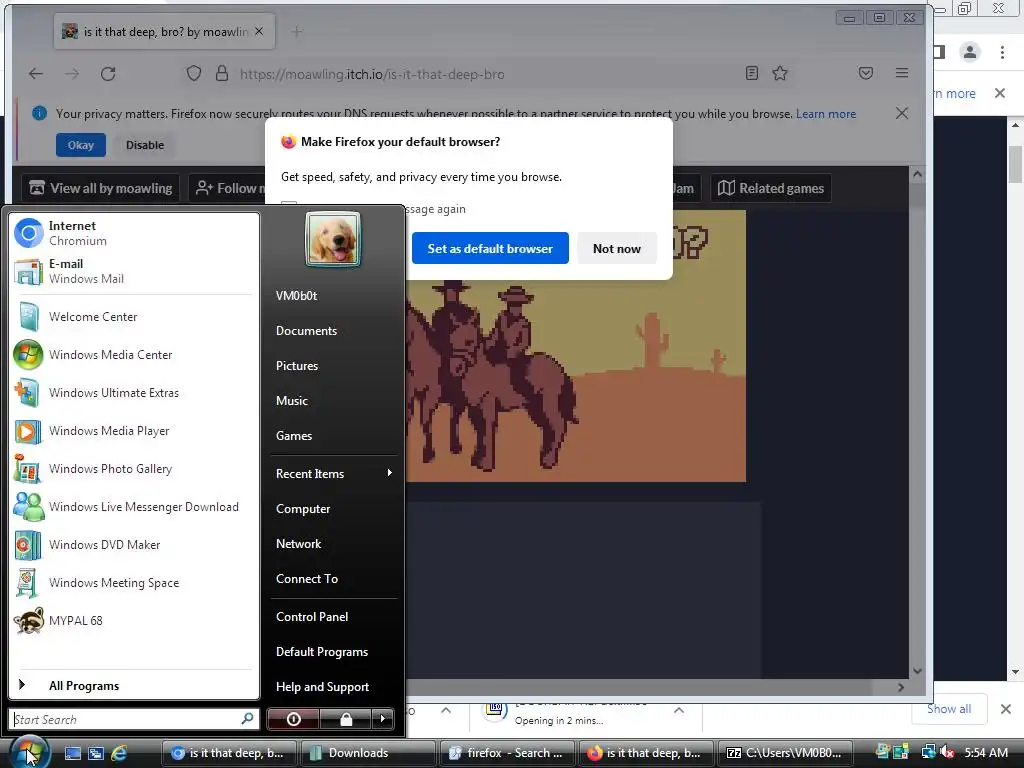Click Not now in Firefox dialog

pos(616,248)
